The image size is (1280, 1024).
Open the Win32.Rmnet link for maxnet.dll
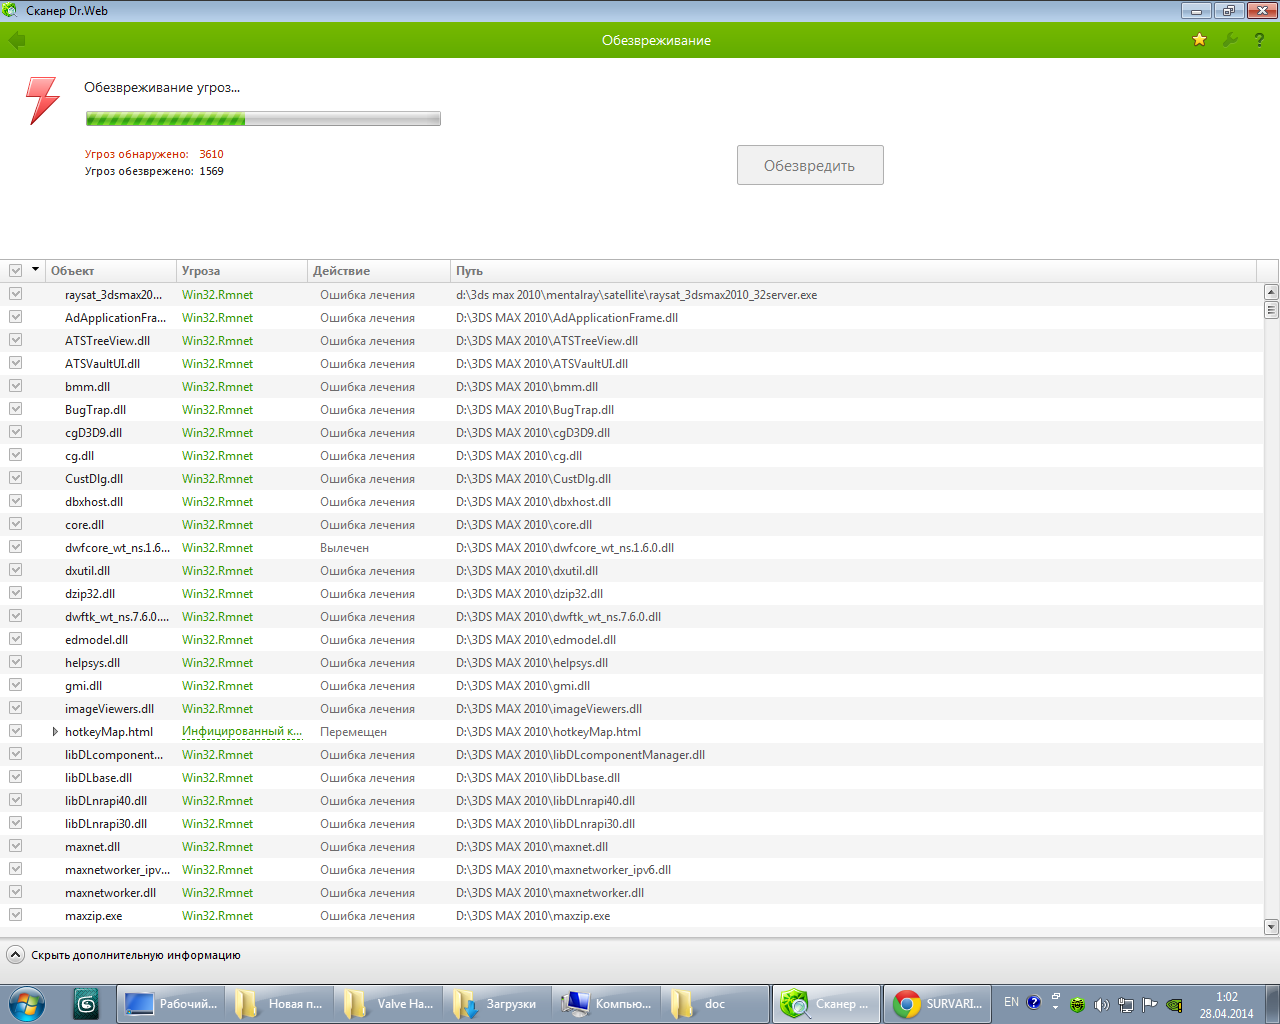[218, 847]
